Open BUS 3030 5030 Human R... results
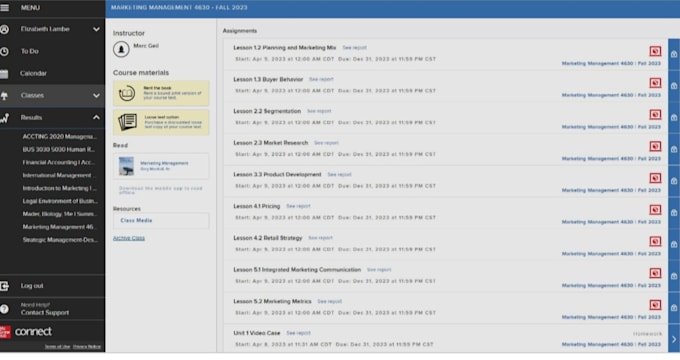680x360 pixels. point(59,150)
